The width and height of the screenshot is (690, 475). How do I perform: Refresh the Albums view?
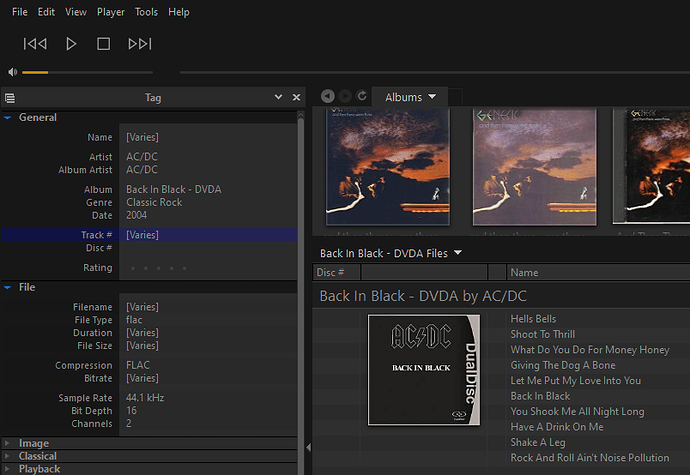click(x=362, y=96)
